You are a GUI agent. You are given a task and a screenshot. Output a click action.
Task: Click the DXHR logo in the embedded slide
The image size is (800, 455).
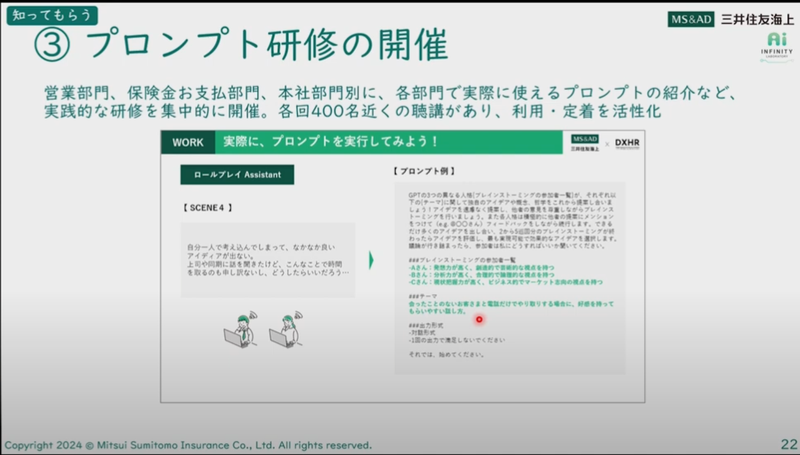pyautogui.click(x=627, y=143)
